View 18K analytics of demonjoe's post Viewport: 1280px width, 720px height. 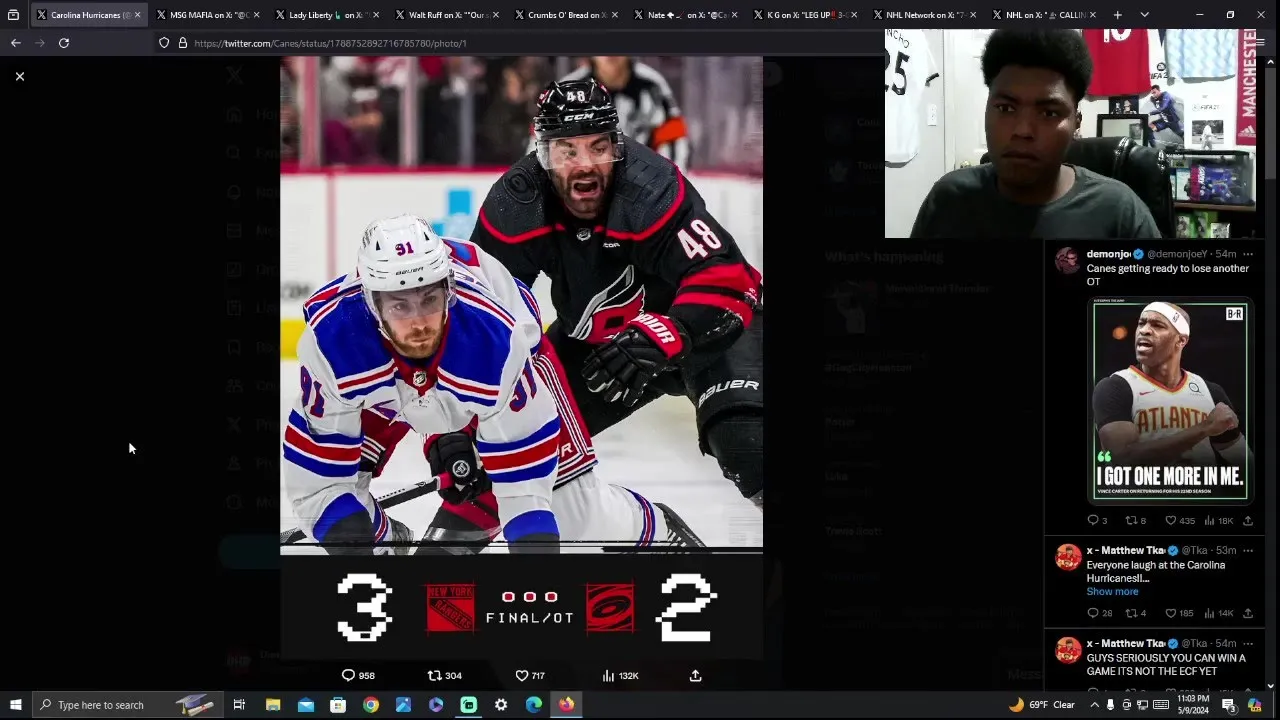(x=1219, y=521)
